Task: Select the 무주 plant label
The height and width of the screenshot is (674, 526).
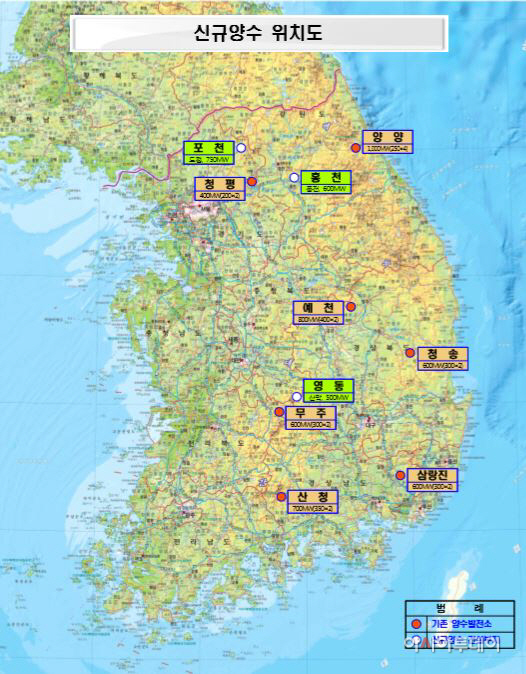Action: (311, 418)
